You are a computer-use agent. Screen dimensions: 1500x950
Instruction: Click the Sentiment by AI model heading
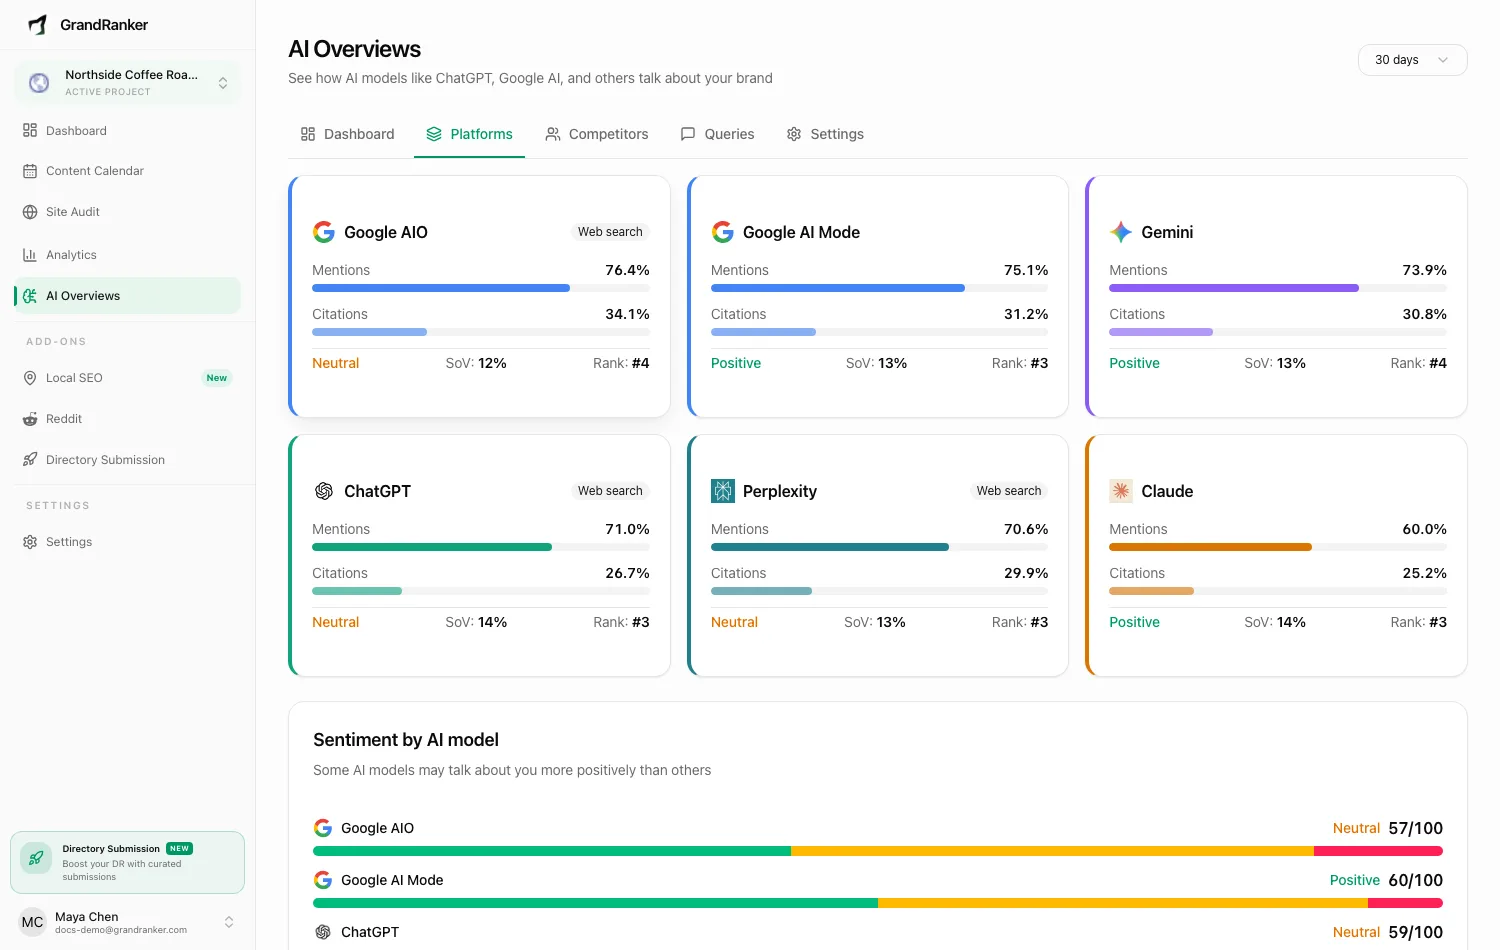click(x=406, y=740)
